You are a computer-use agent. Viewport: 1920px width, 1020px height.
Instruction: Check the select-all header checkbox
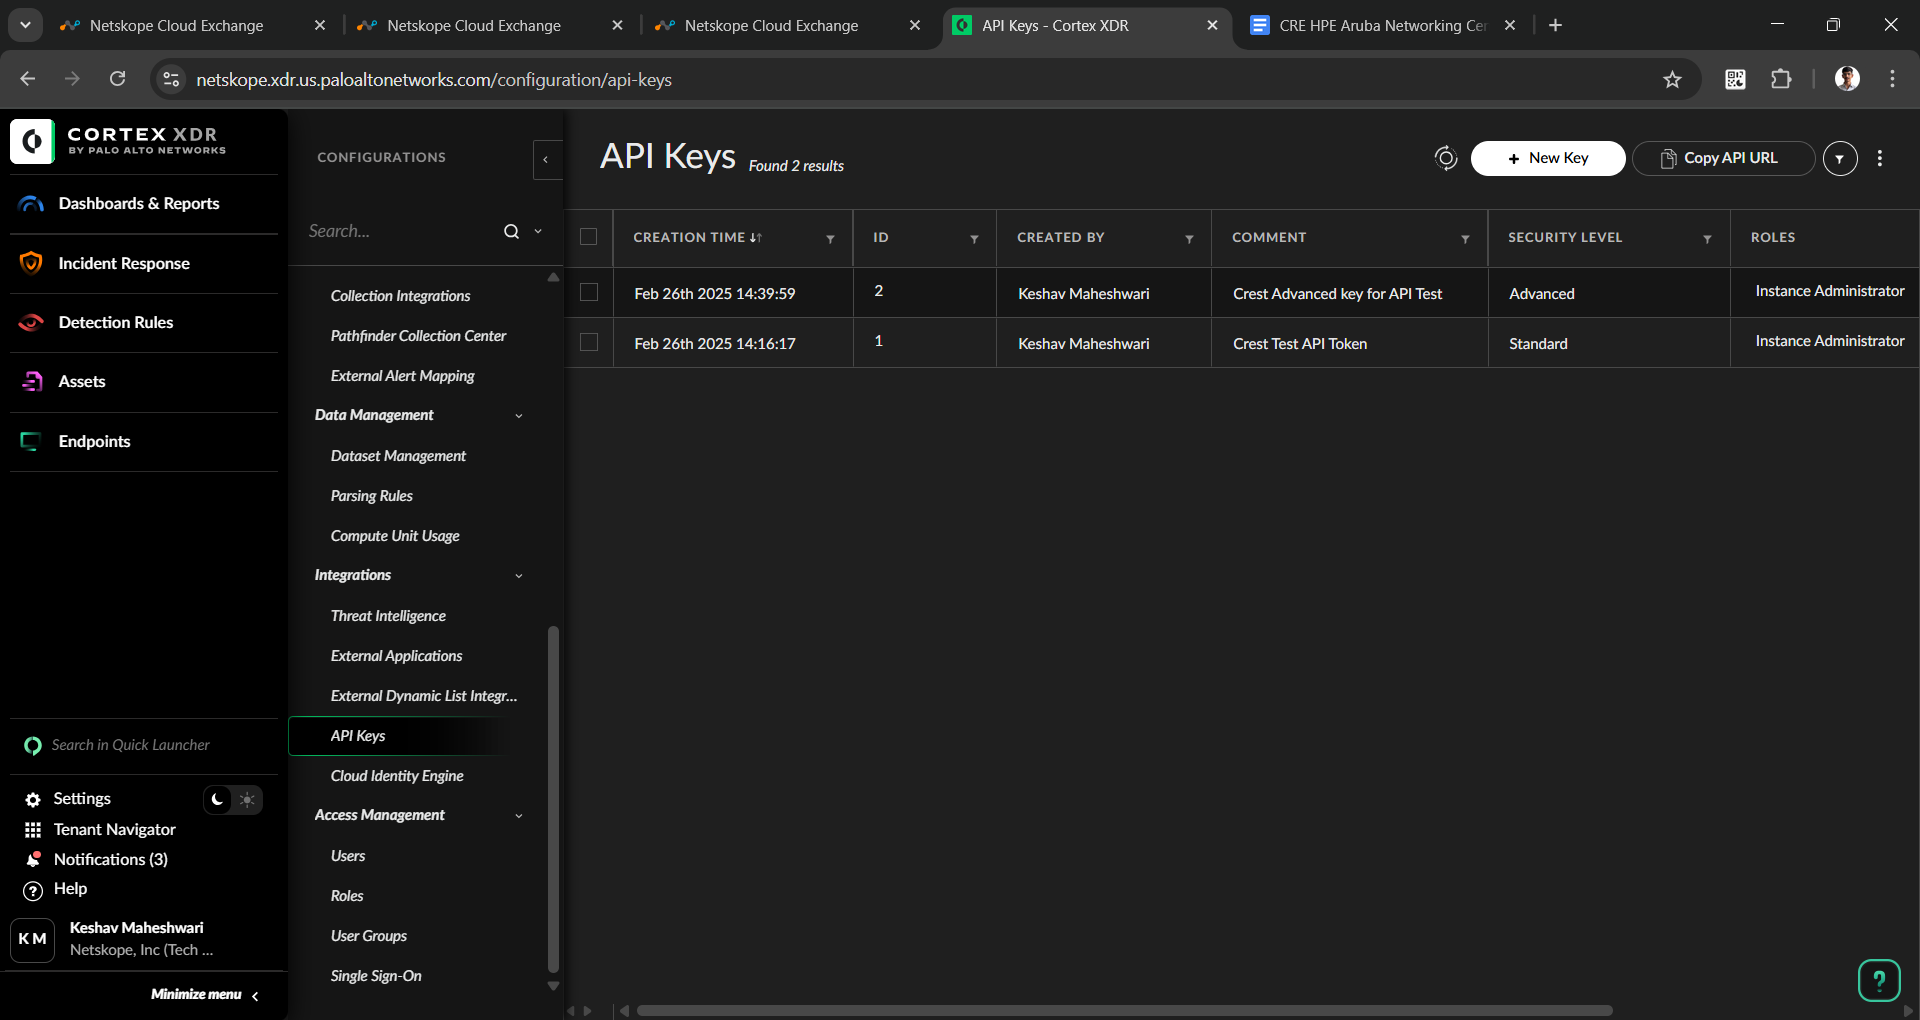click(x=589, y=237)
